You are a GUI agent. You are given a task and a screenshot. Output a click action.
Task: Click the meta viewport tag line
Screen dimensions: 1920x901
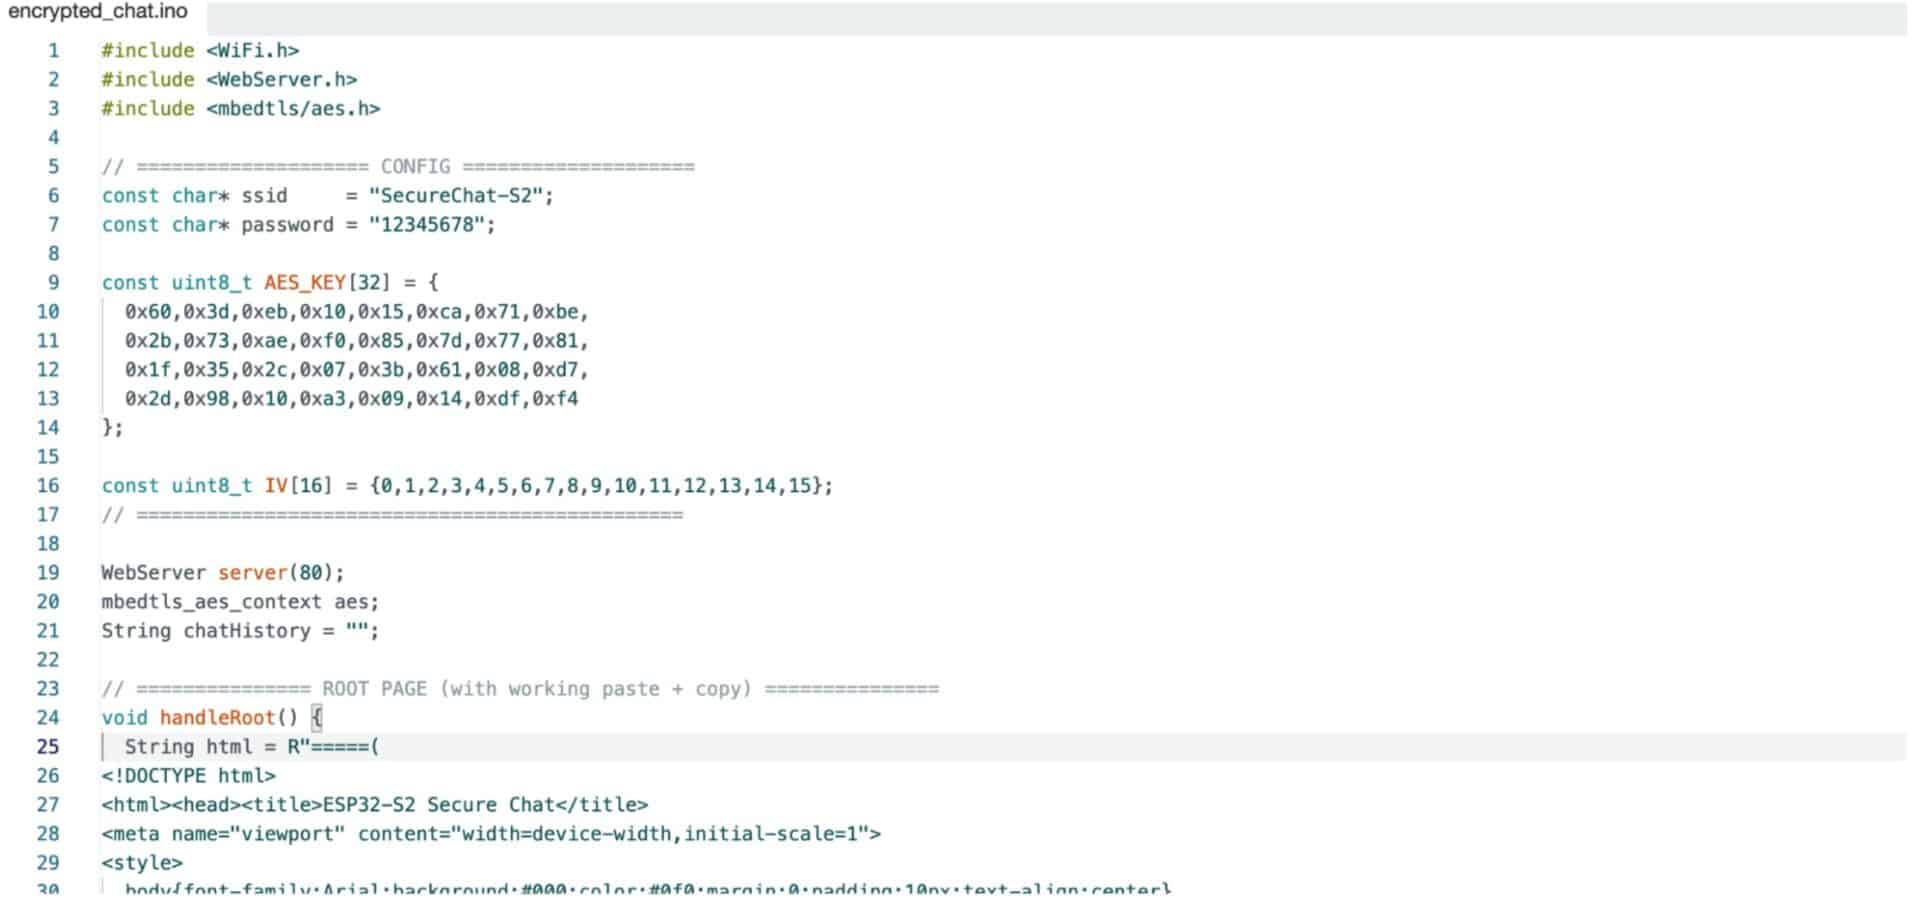click(x=491, y=834)
